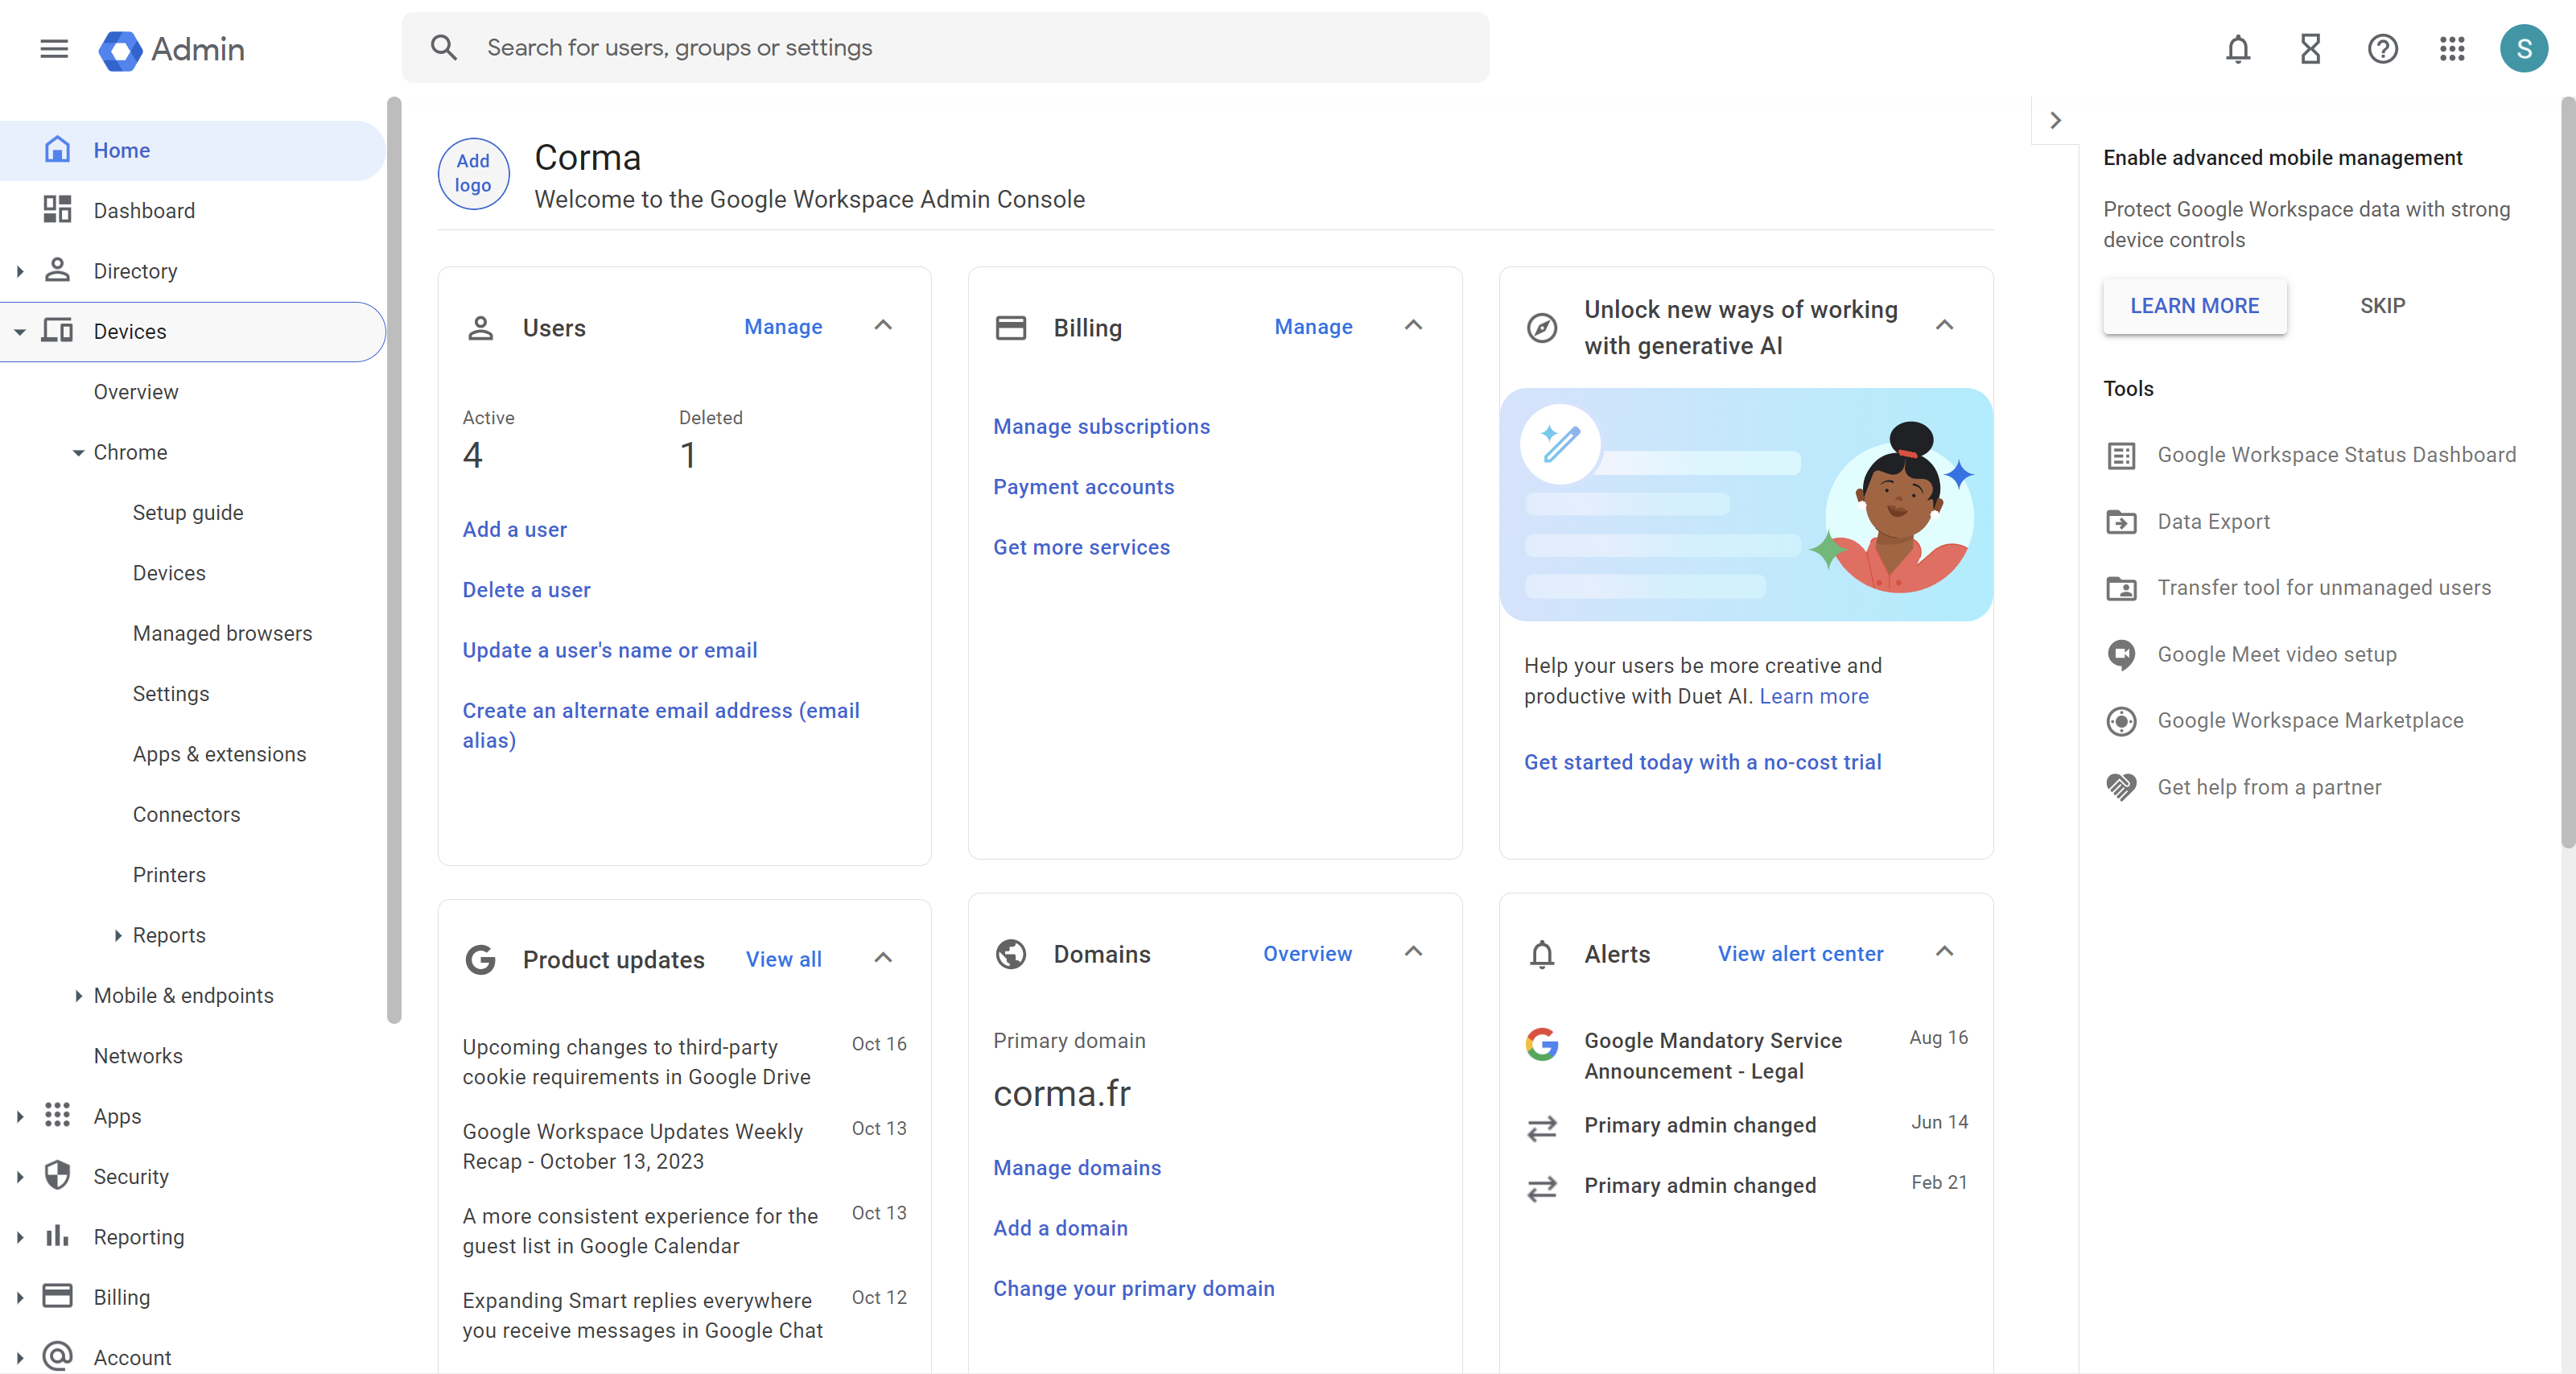Open Managed browsers
2576x1374 pixels.
(222, 634)
